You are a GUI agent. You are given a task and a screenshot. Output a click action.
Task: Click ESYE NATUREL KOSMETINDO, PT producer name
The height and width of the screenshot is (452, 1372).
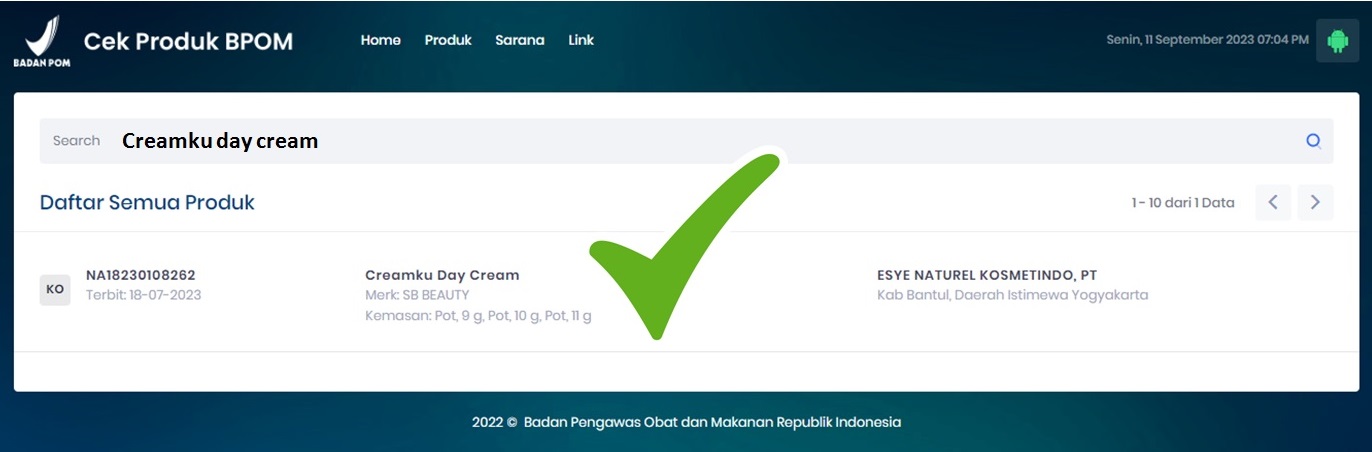pos(987,275)
